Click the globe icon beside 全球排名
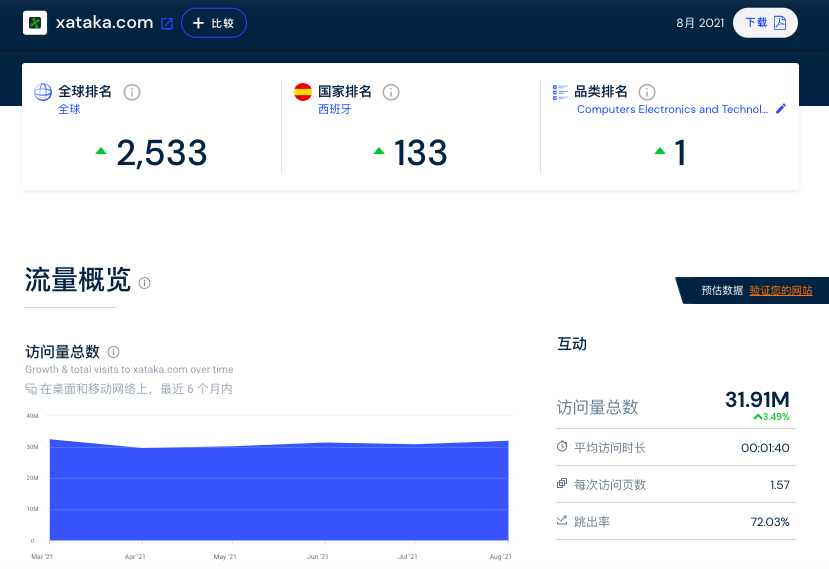This screenshot has width=829, height=569. point(43,92)
